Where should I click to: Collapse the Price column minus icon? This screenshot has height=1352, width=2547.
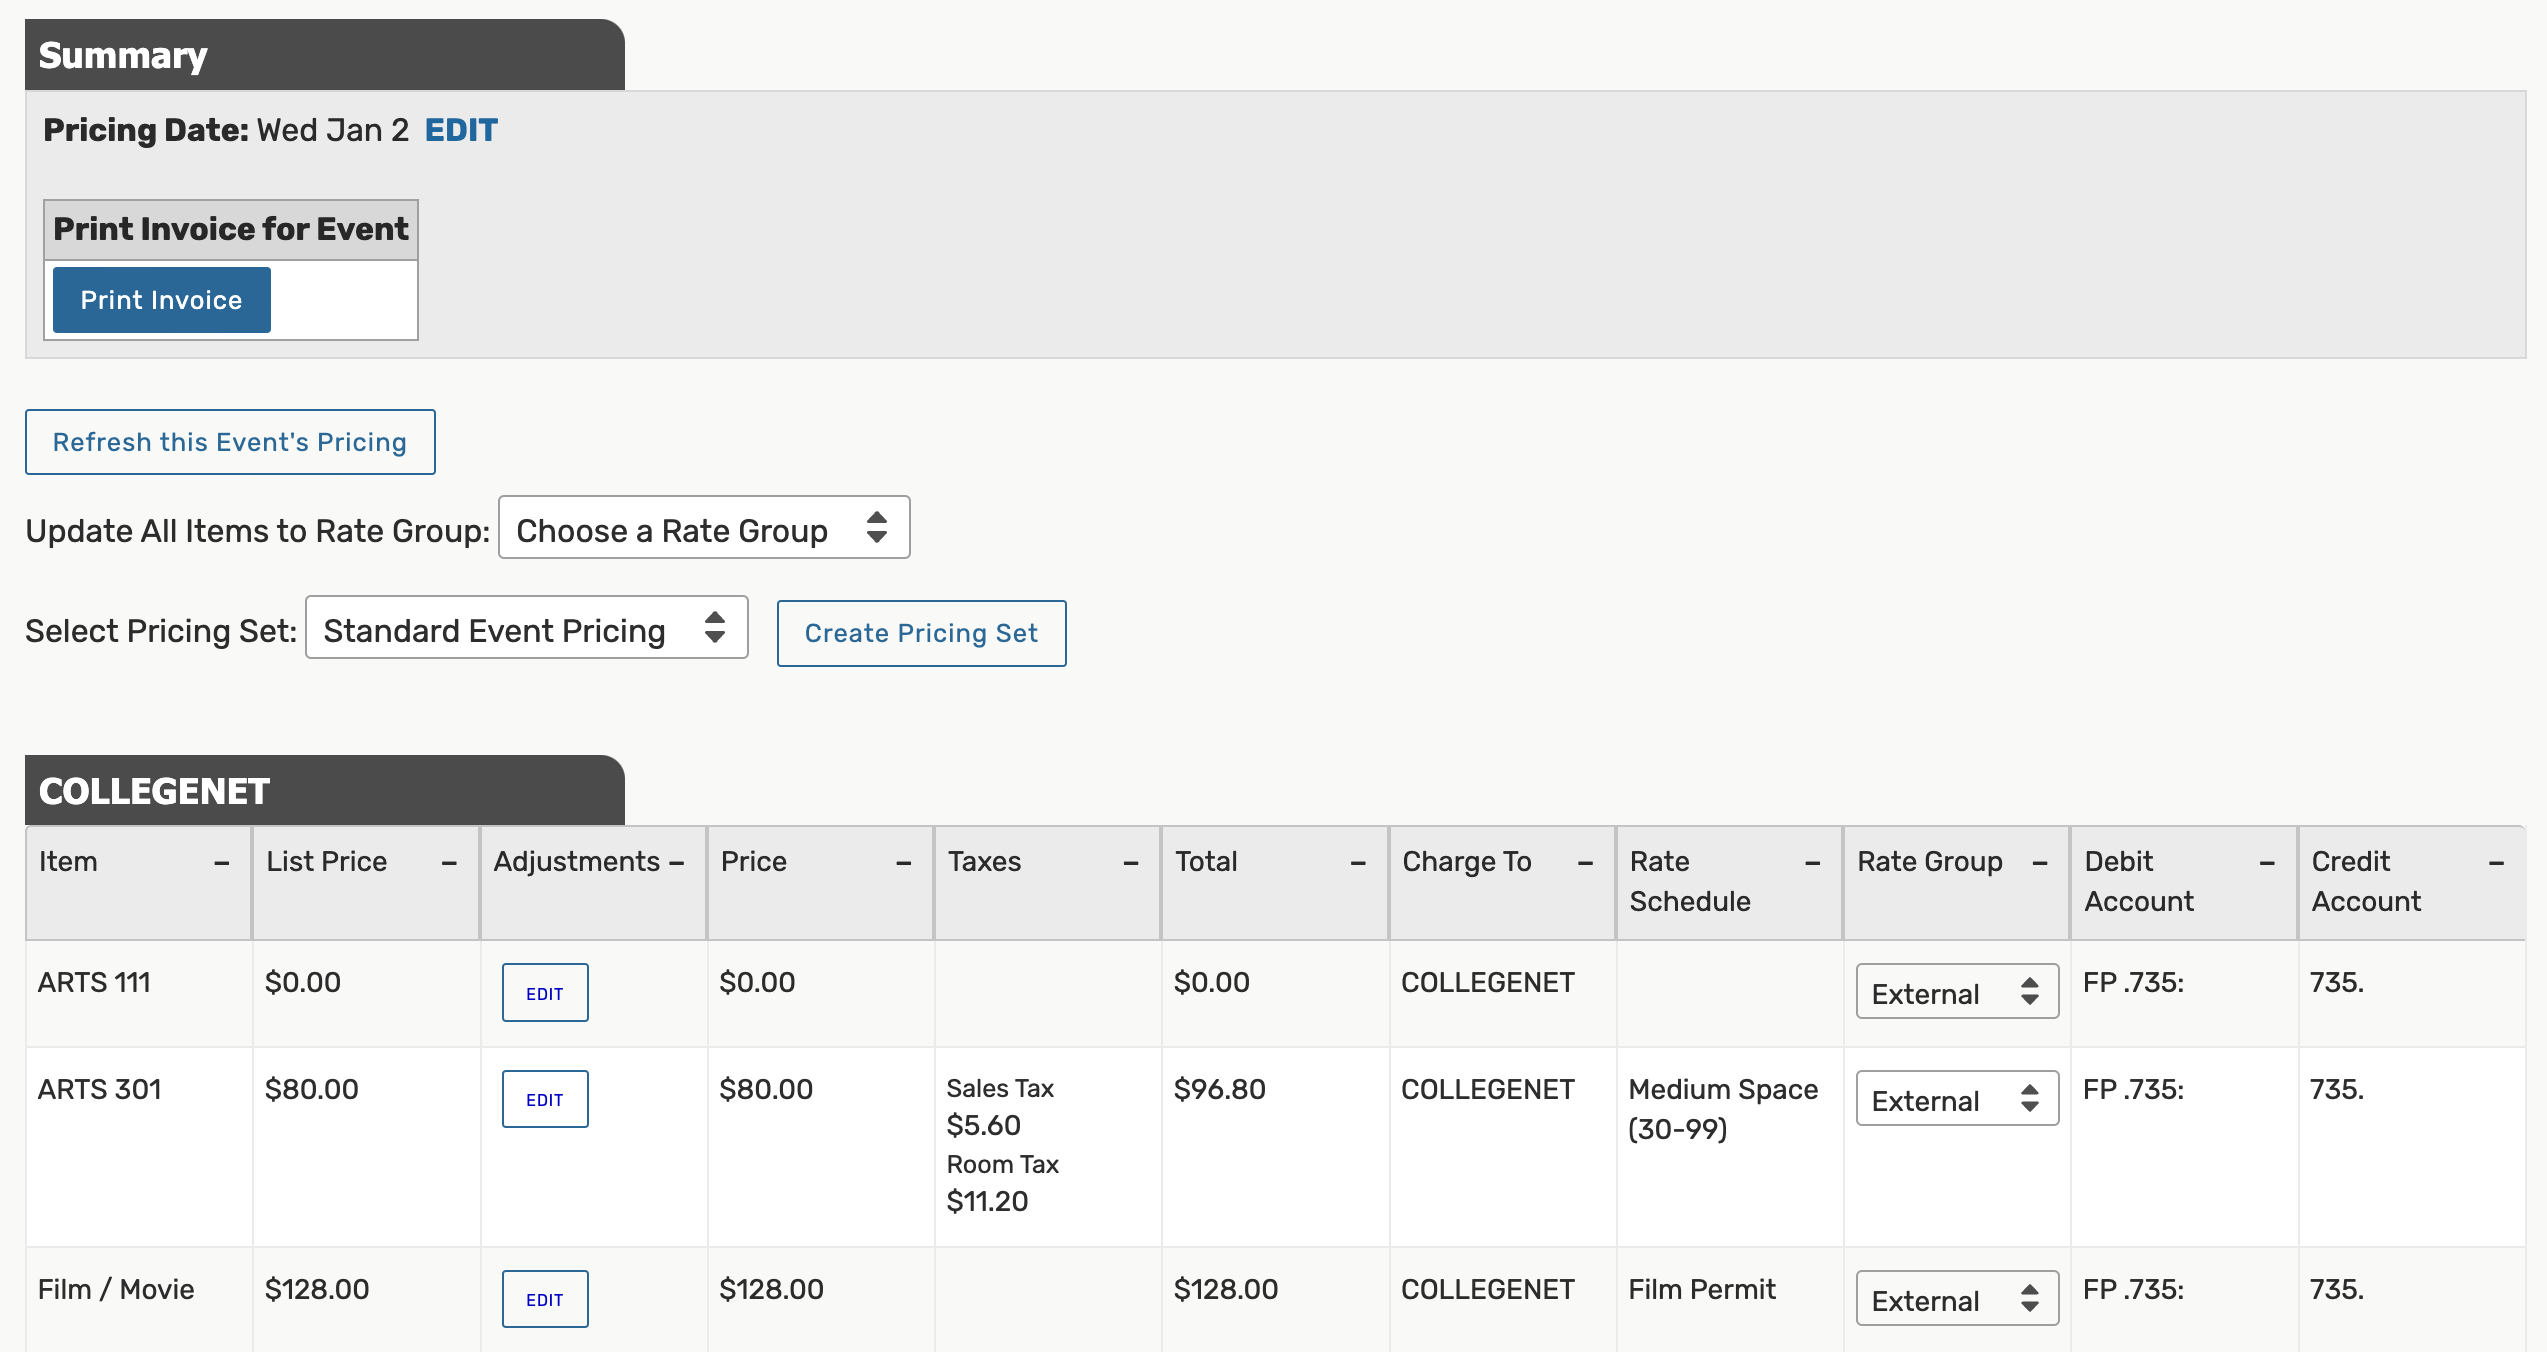click(x=904, y=863)
